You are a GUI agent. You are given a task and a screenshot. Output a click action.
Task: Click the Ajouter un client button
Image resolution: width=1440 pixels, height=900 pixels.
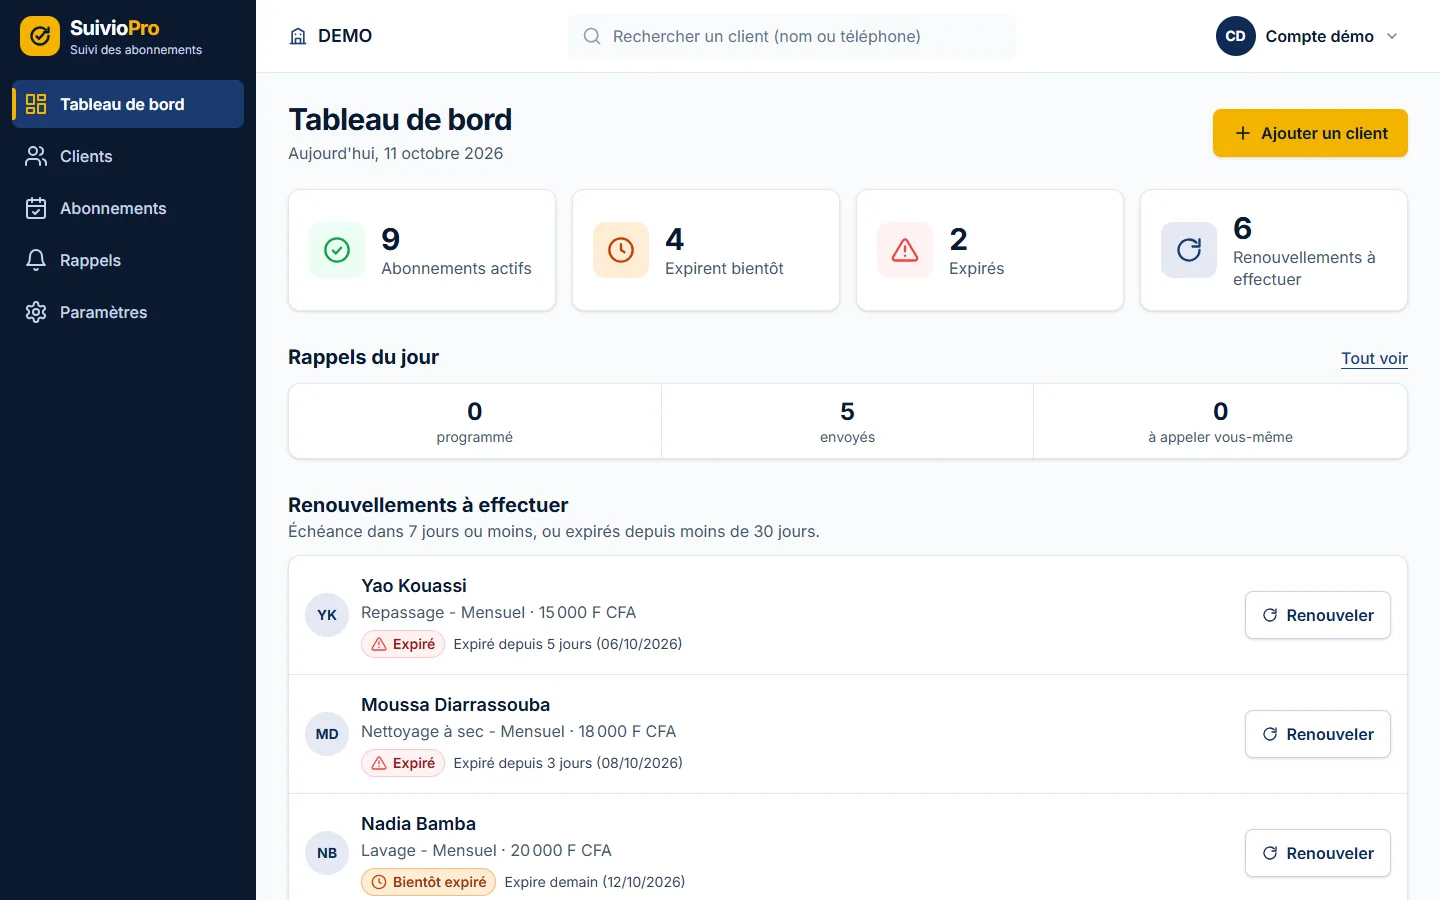1310,133
